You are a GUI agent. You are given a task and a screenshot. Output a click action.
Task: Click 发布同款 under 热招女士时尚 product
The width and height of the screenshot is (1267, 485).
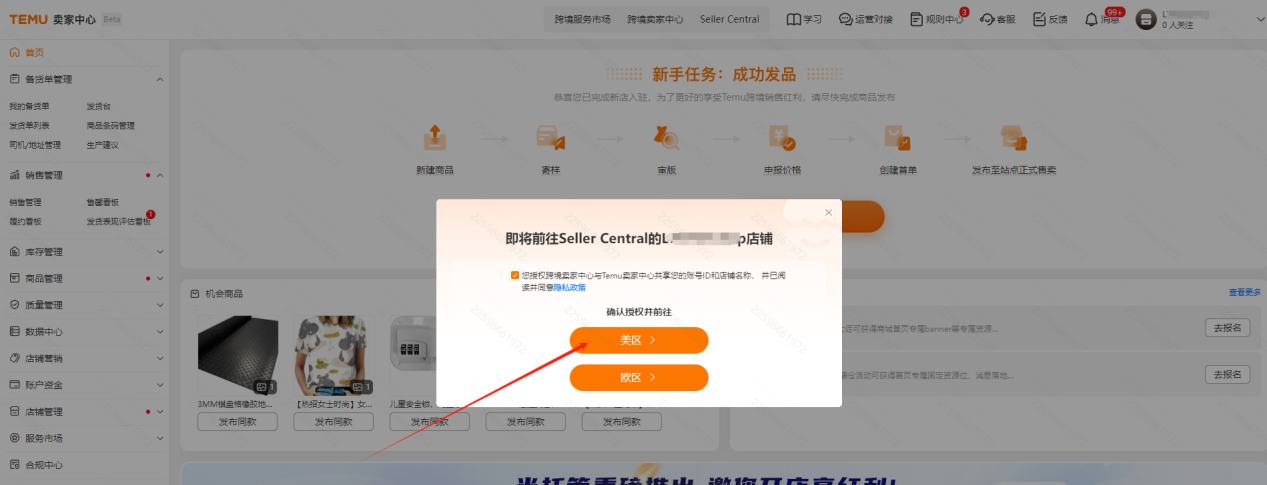pos(333,422)
